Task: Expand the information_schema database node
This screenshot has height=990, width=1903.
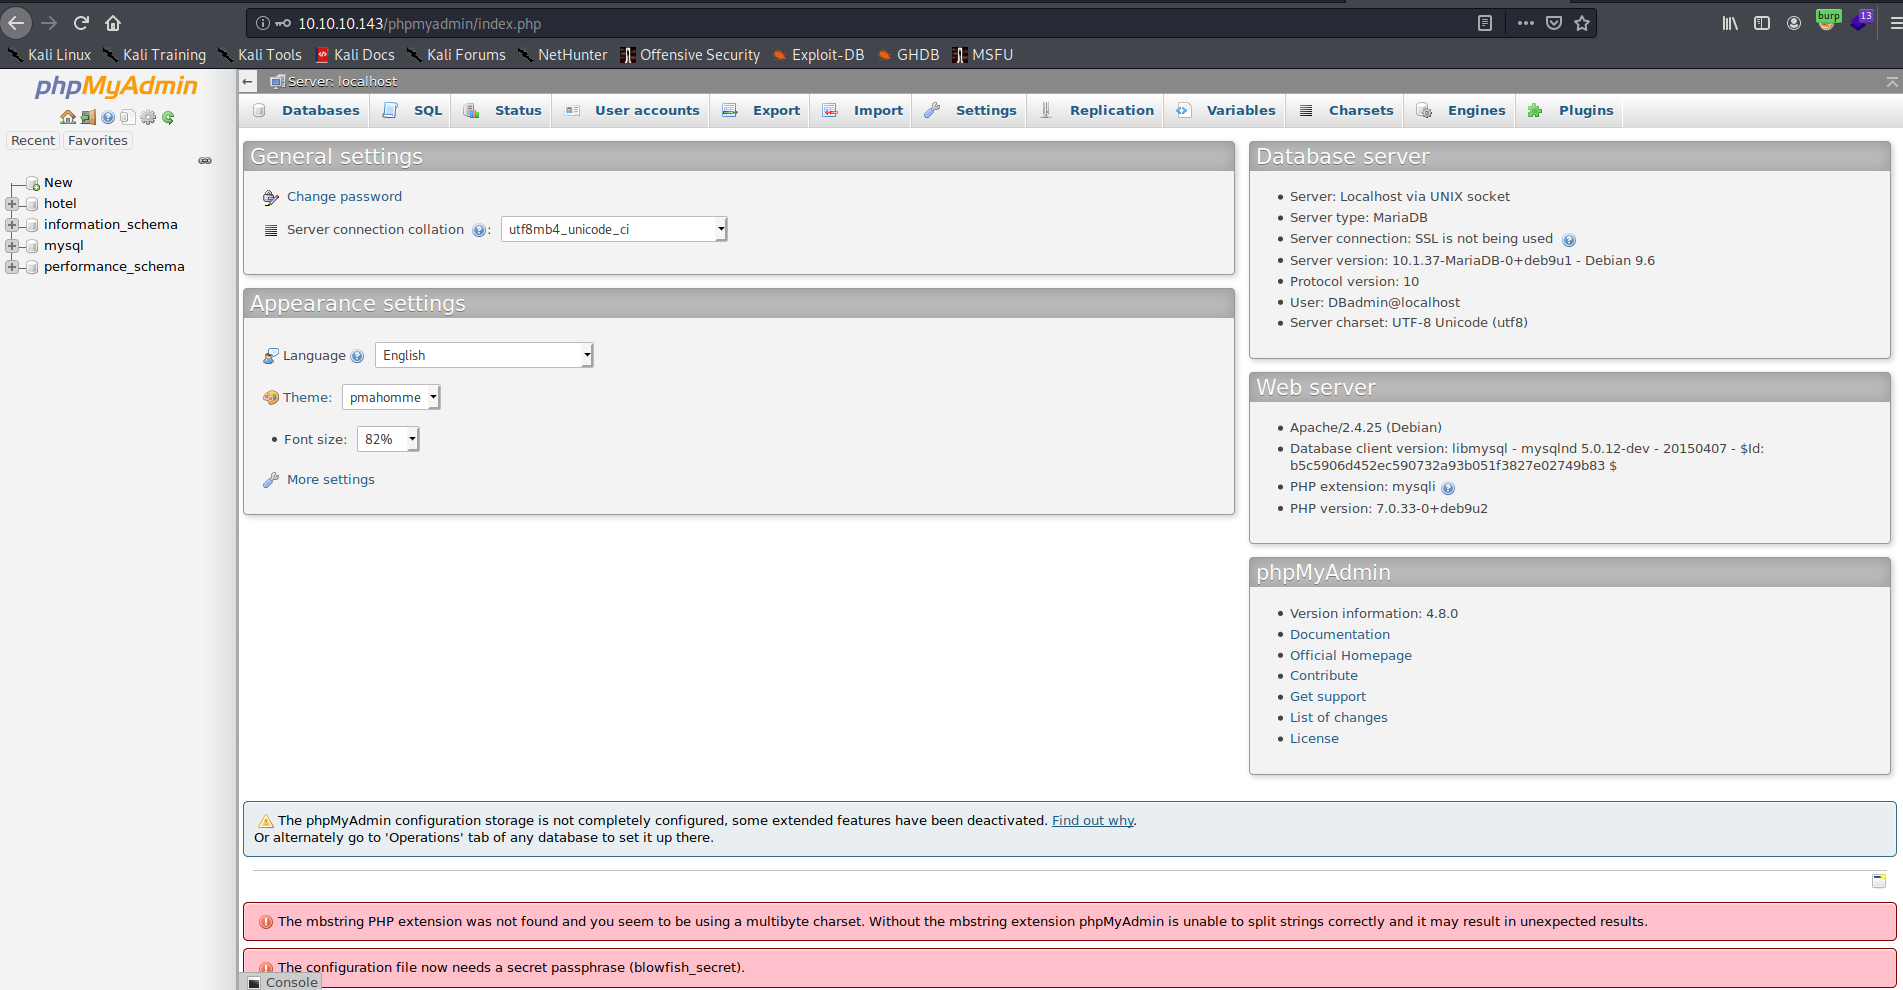Action: coord(11,224)
